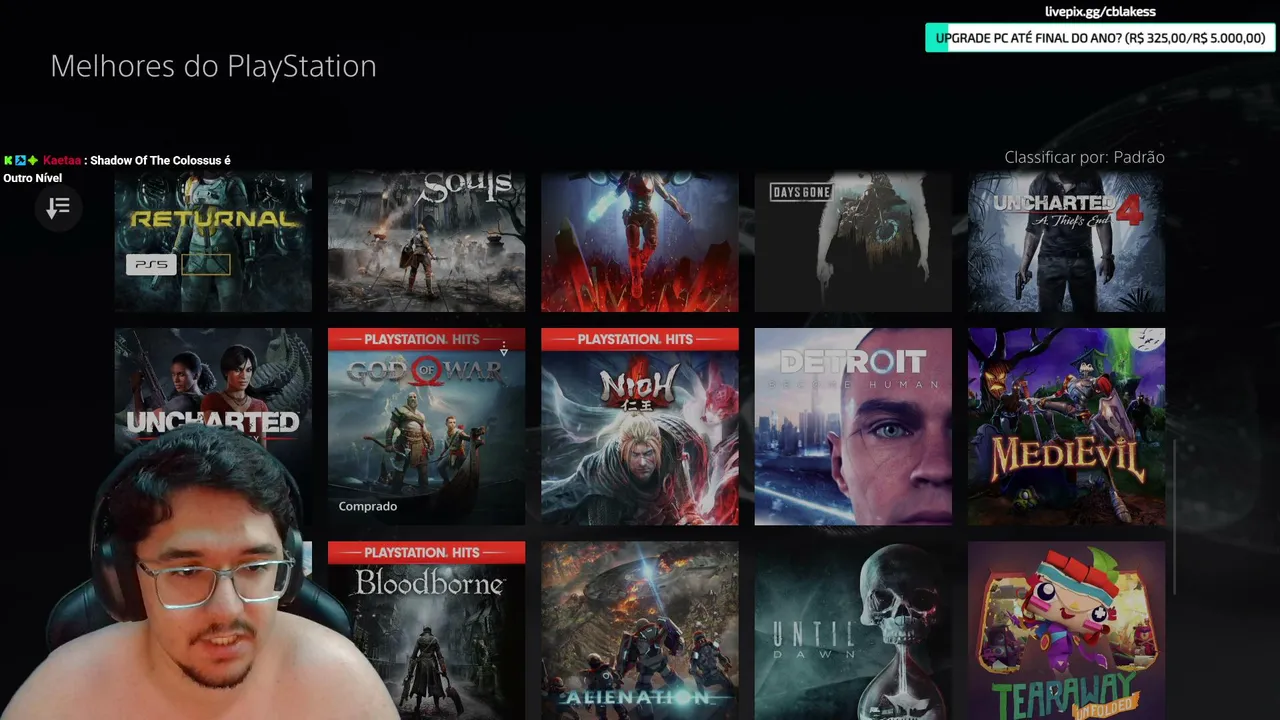
Task: Select the Uncharted 4 A Thief's End tile
Action: point(1066,241)
